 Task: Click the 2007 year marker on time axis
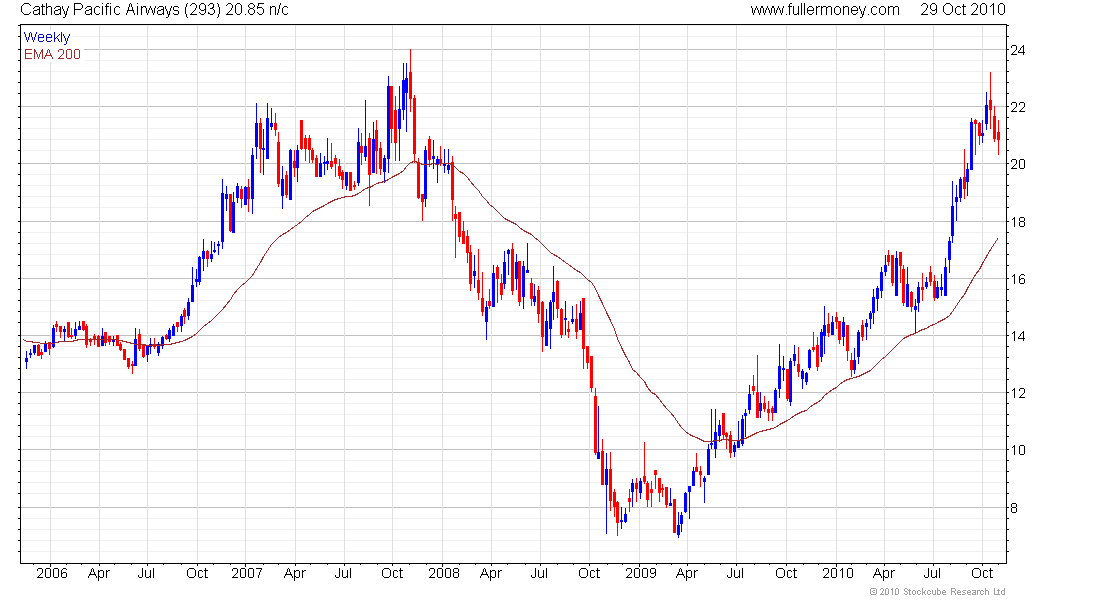[x=247, y=573]
